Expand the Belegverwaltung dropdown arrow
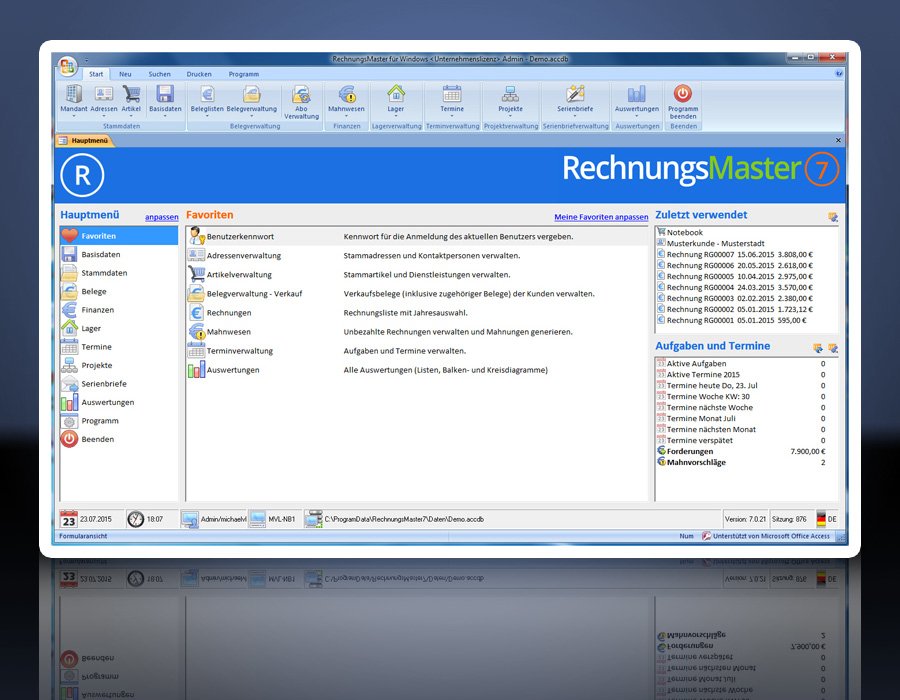 click(x=251, y=116)
